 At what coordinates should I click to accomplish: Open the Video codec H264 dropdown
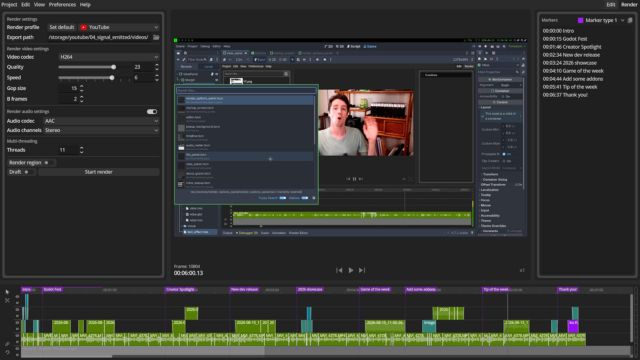point(109,57)
